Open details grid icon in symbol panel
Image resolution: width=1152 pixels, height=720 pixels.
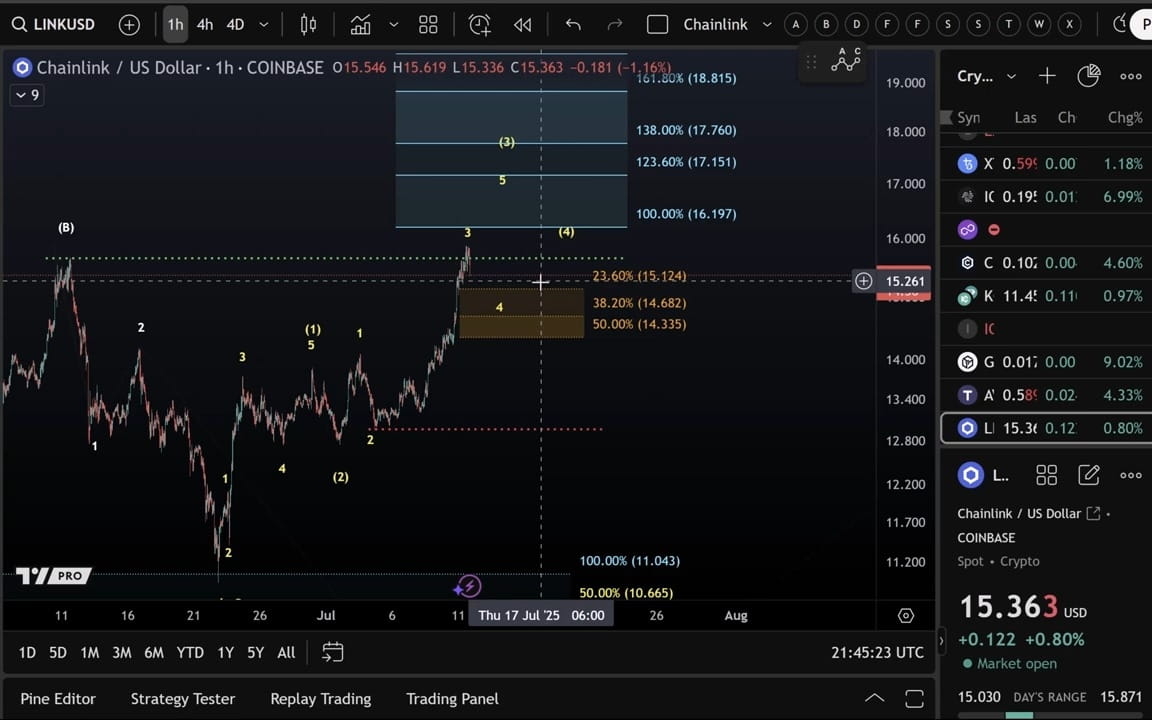click(x=1046, y=475)
